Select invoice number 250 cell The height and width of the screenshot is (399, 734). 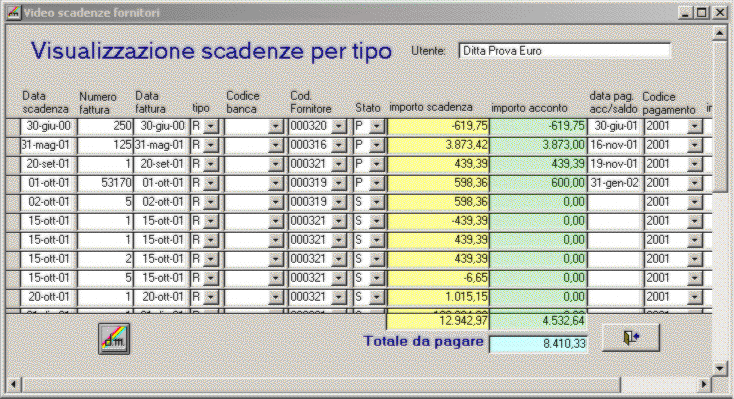(x=105, y=126)
